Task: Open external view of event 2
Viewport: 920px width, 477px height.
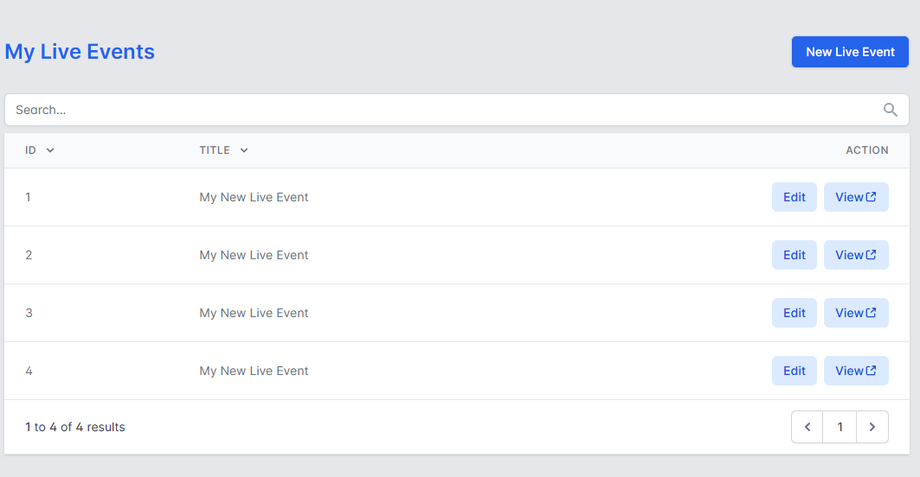Action: [856, 255]
